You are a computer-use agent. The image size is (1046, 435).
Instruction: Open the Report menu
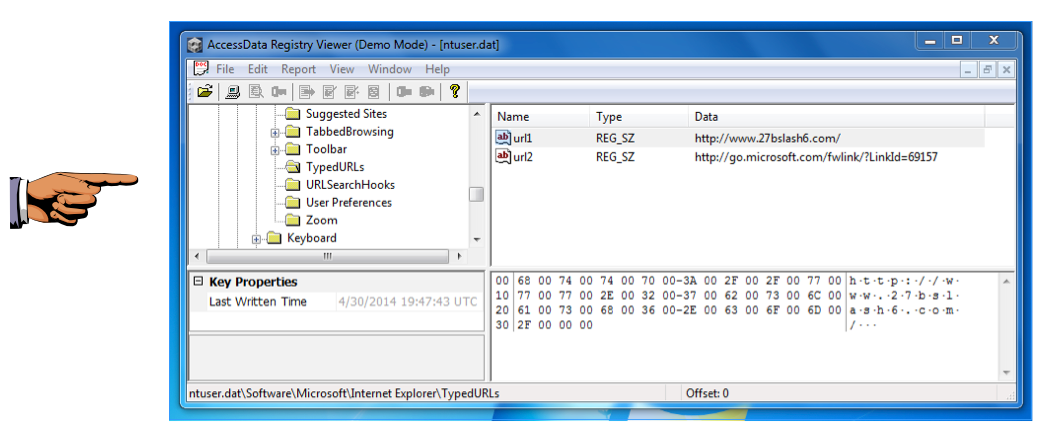298,69
